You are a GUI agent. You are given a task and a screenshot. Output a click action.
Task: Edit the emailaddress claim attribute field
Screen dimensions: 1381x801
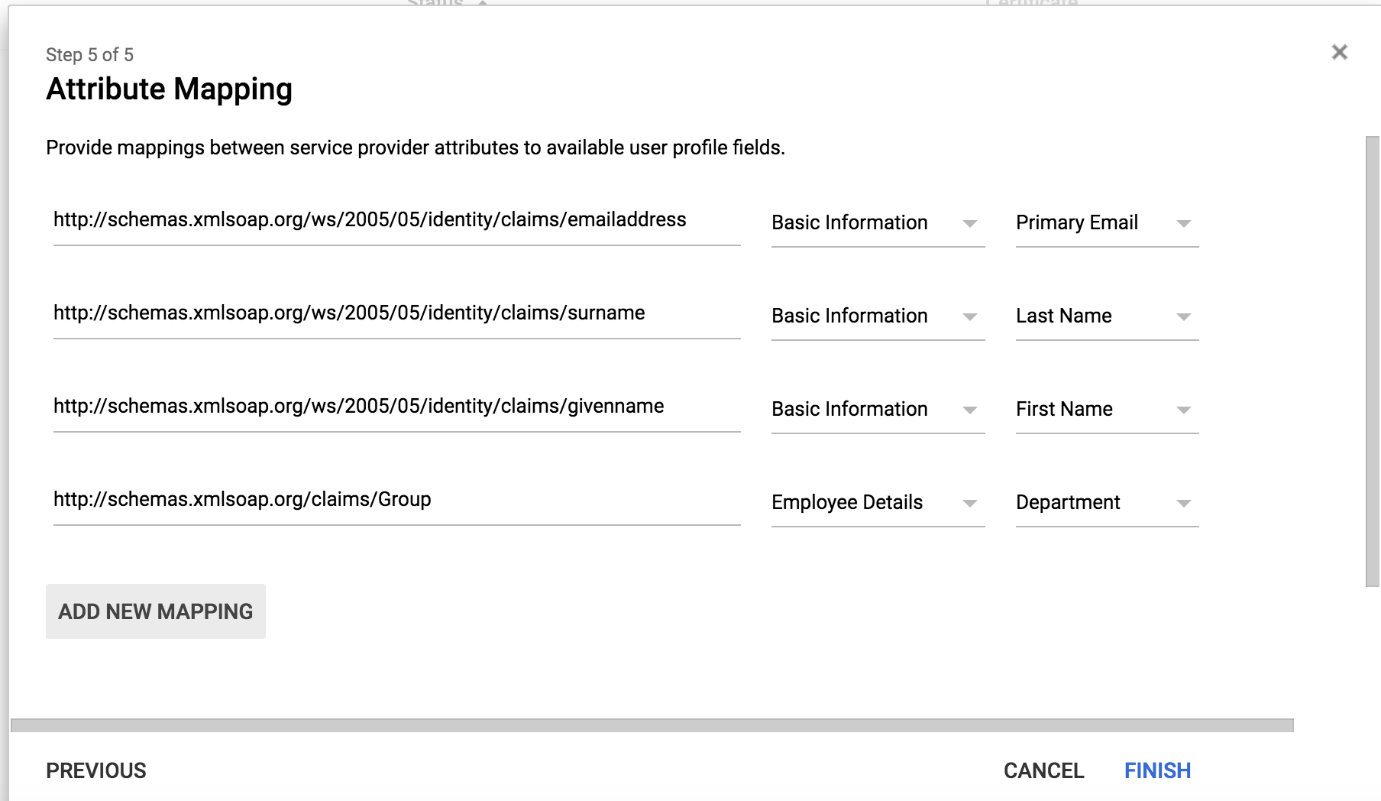tap(396, 220)
